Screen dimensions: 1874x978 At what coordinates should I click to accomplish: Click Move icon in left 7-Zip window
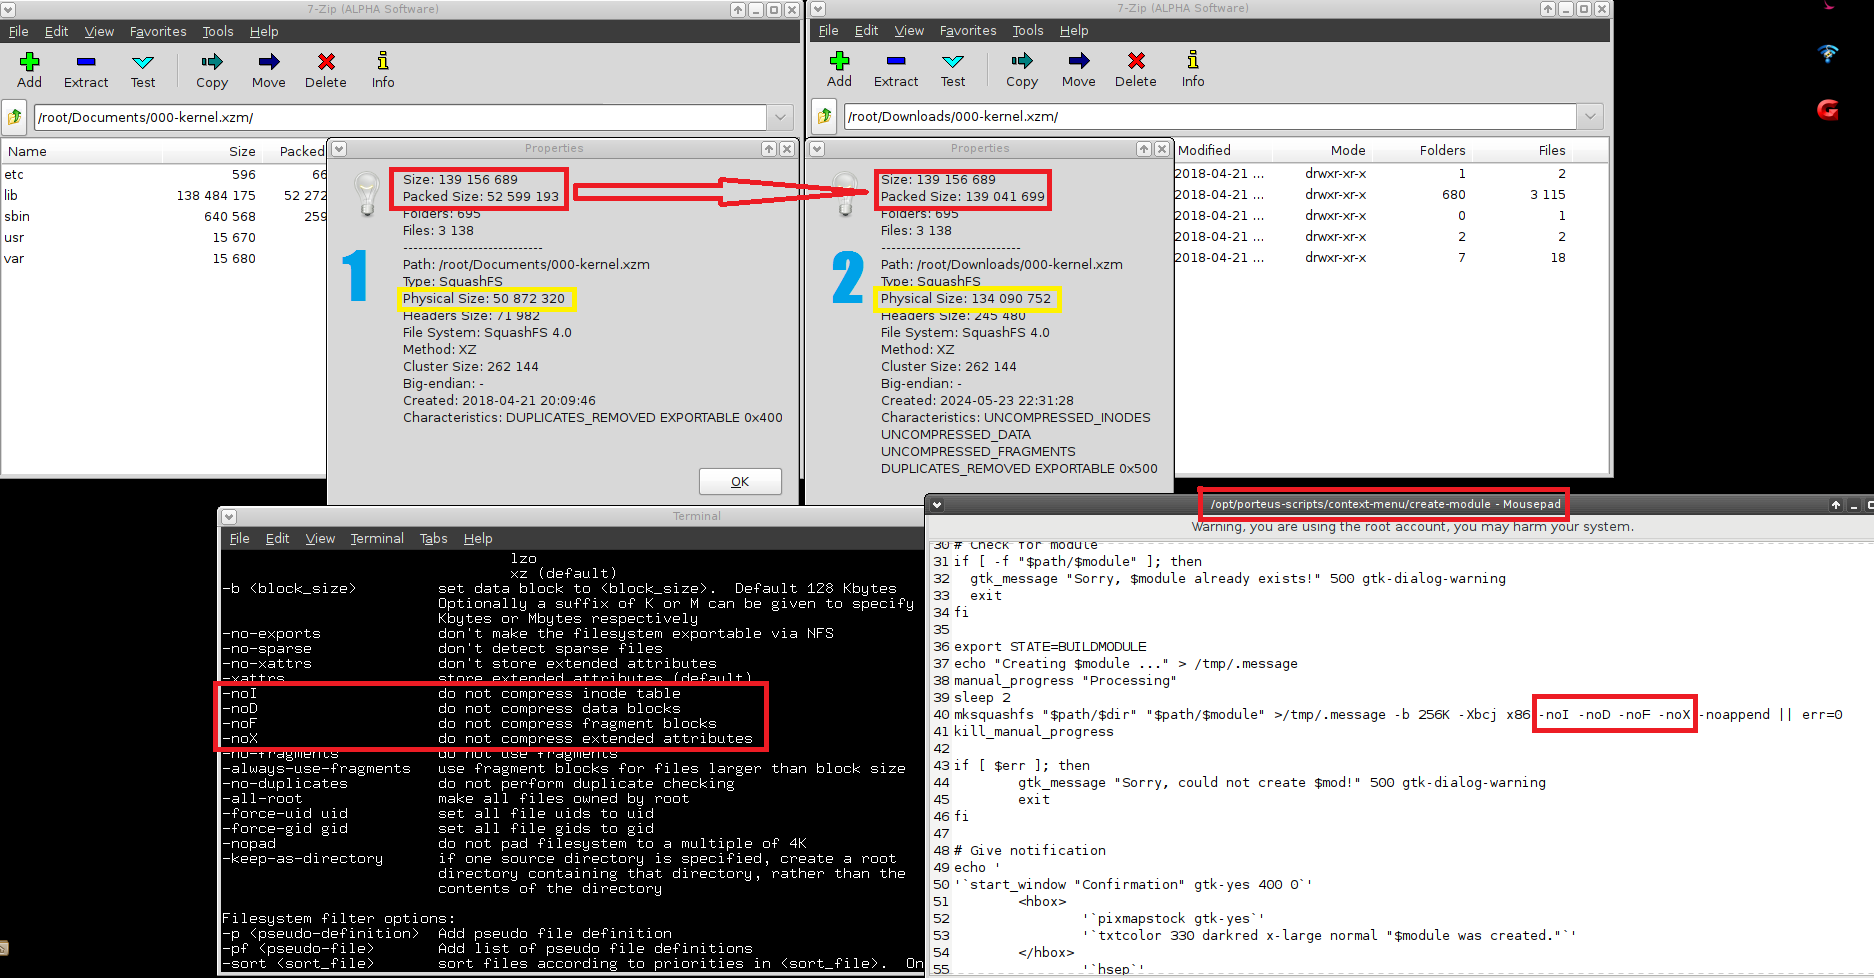click(x=269, y=62)
